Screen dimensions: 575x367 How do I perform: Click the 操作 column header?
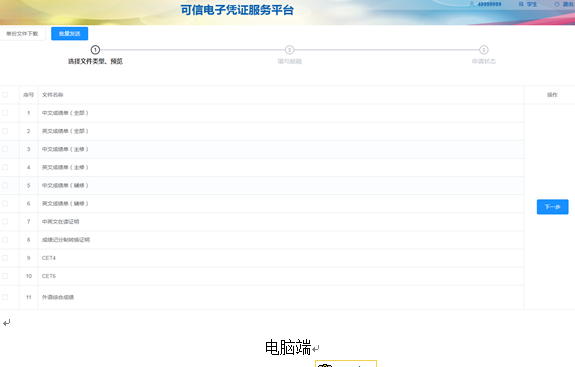coord(552,95)
